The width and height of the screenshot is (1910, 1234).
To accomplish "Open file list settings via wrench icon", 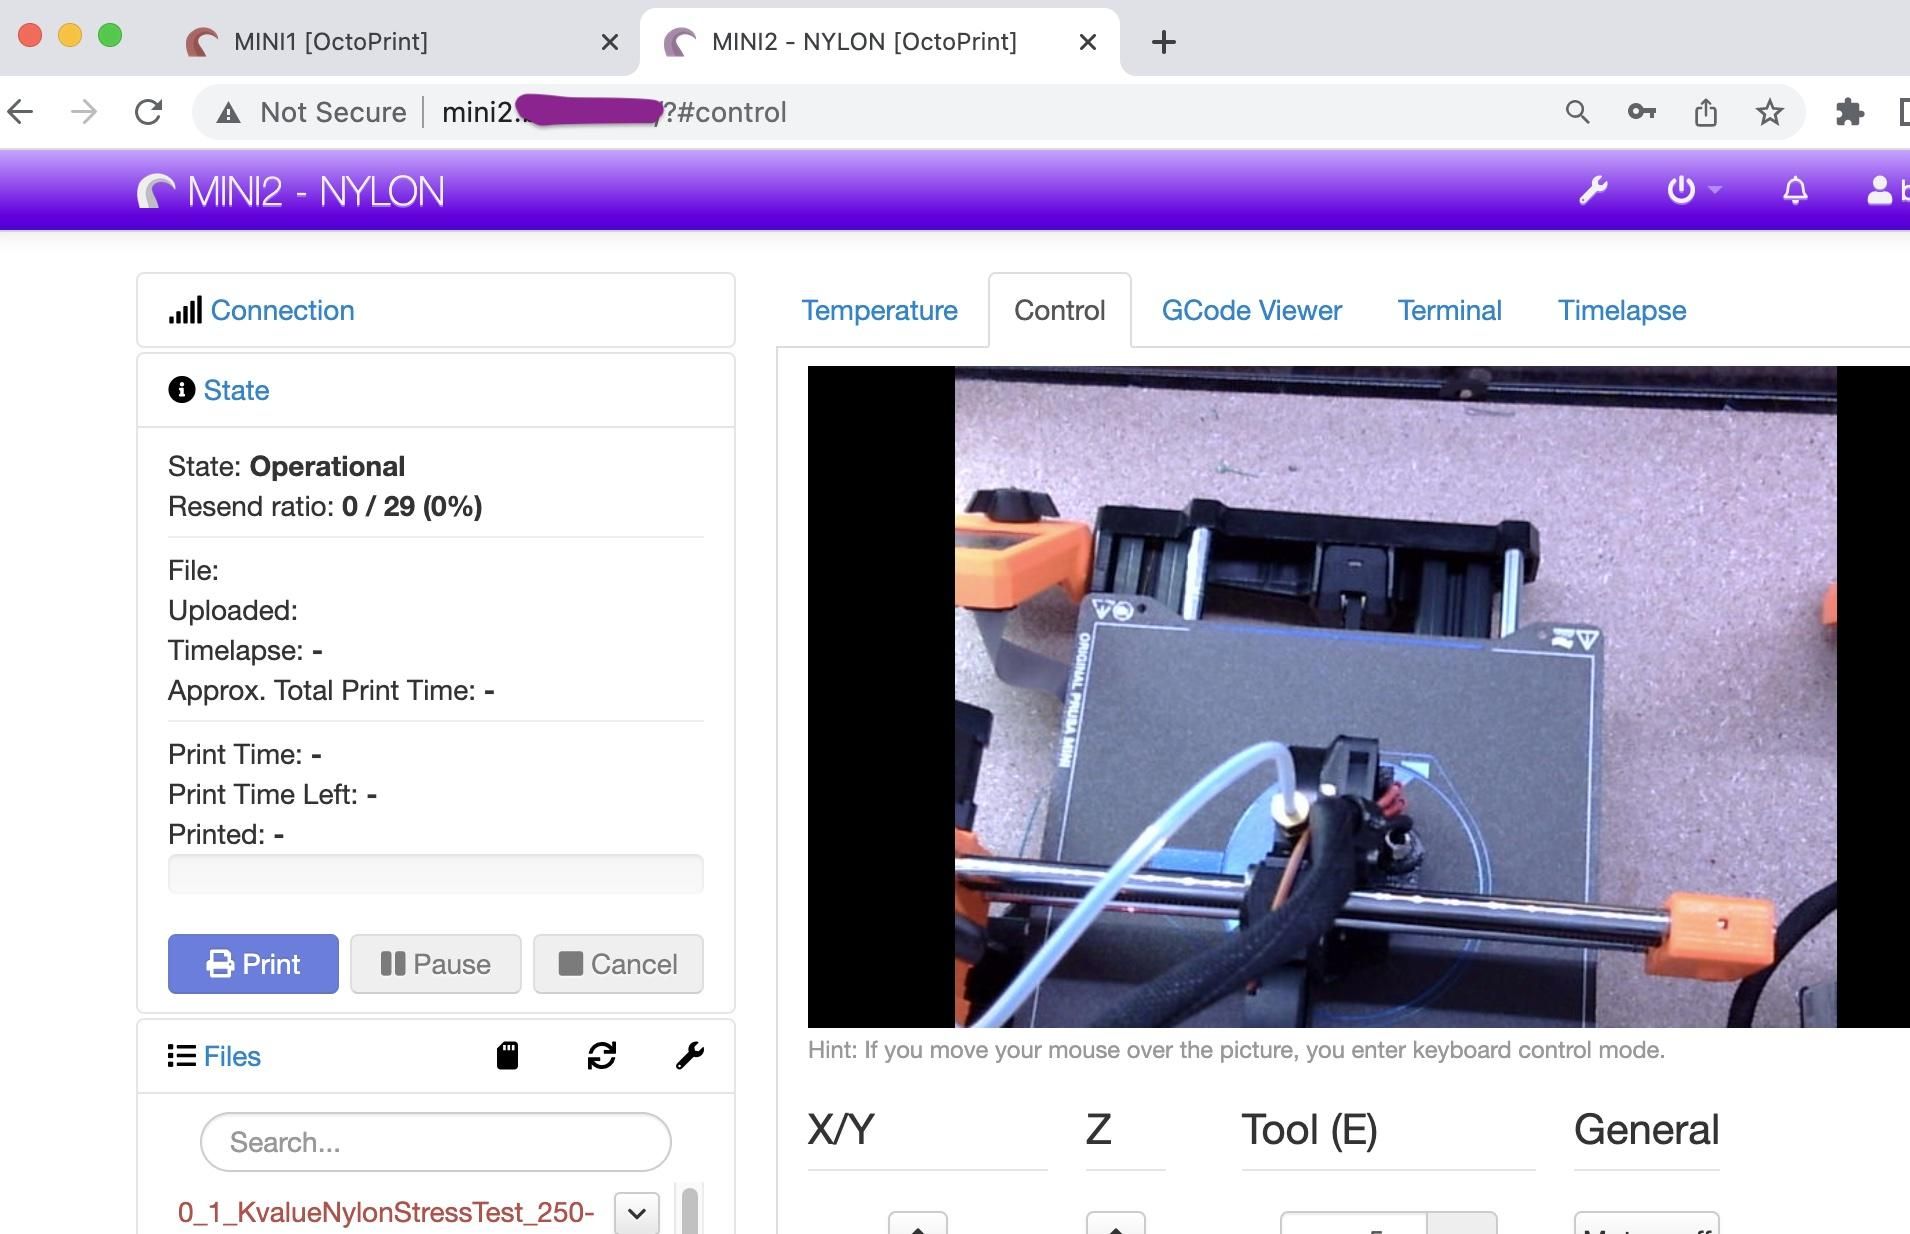I will click(x=691, y=1055).
